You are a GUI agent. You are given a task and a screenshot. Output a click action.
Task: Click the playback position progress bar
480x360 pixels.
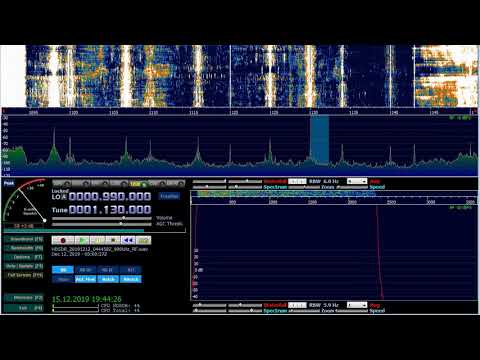[x=94, y=231]
